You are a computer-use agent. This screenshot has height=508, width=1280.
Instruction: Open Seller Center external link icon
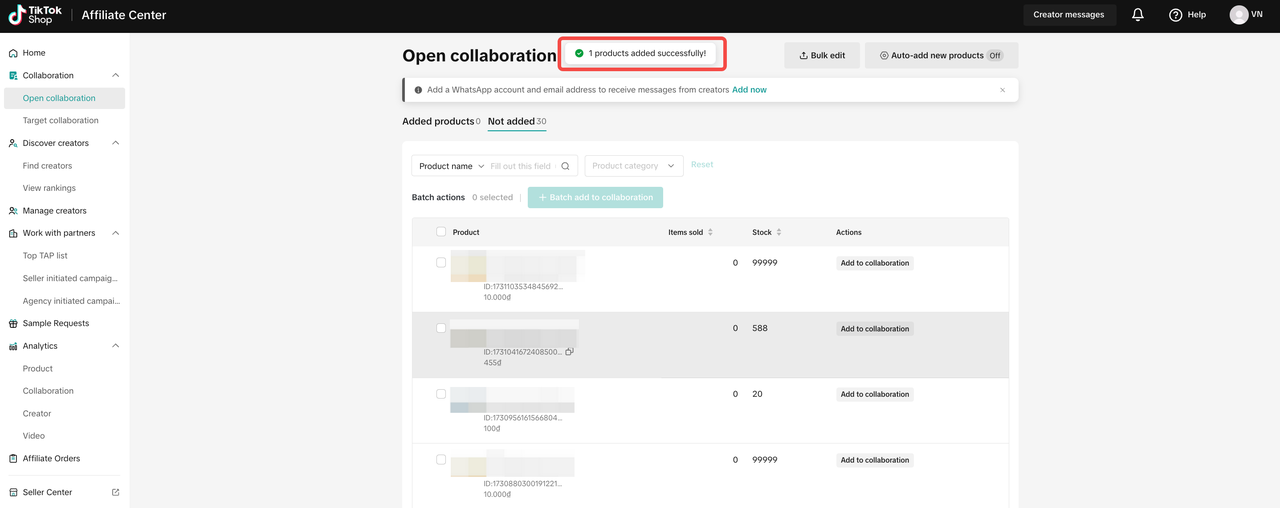(115, 492)
